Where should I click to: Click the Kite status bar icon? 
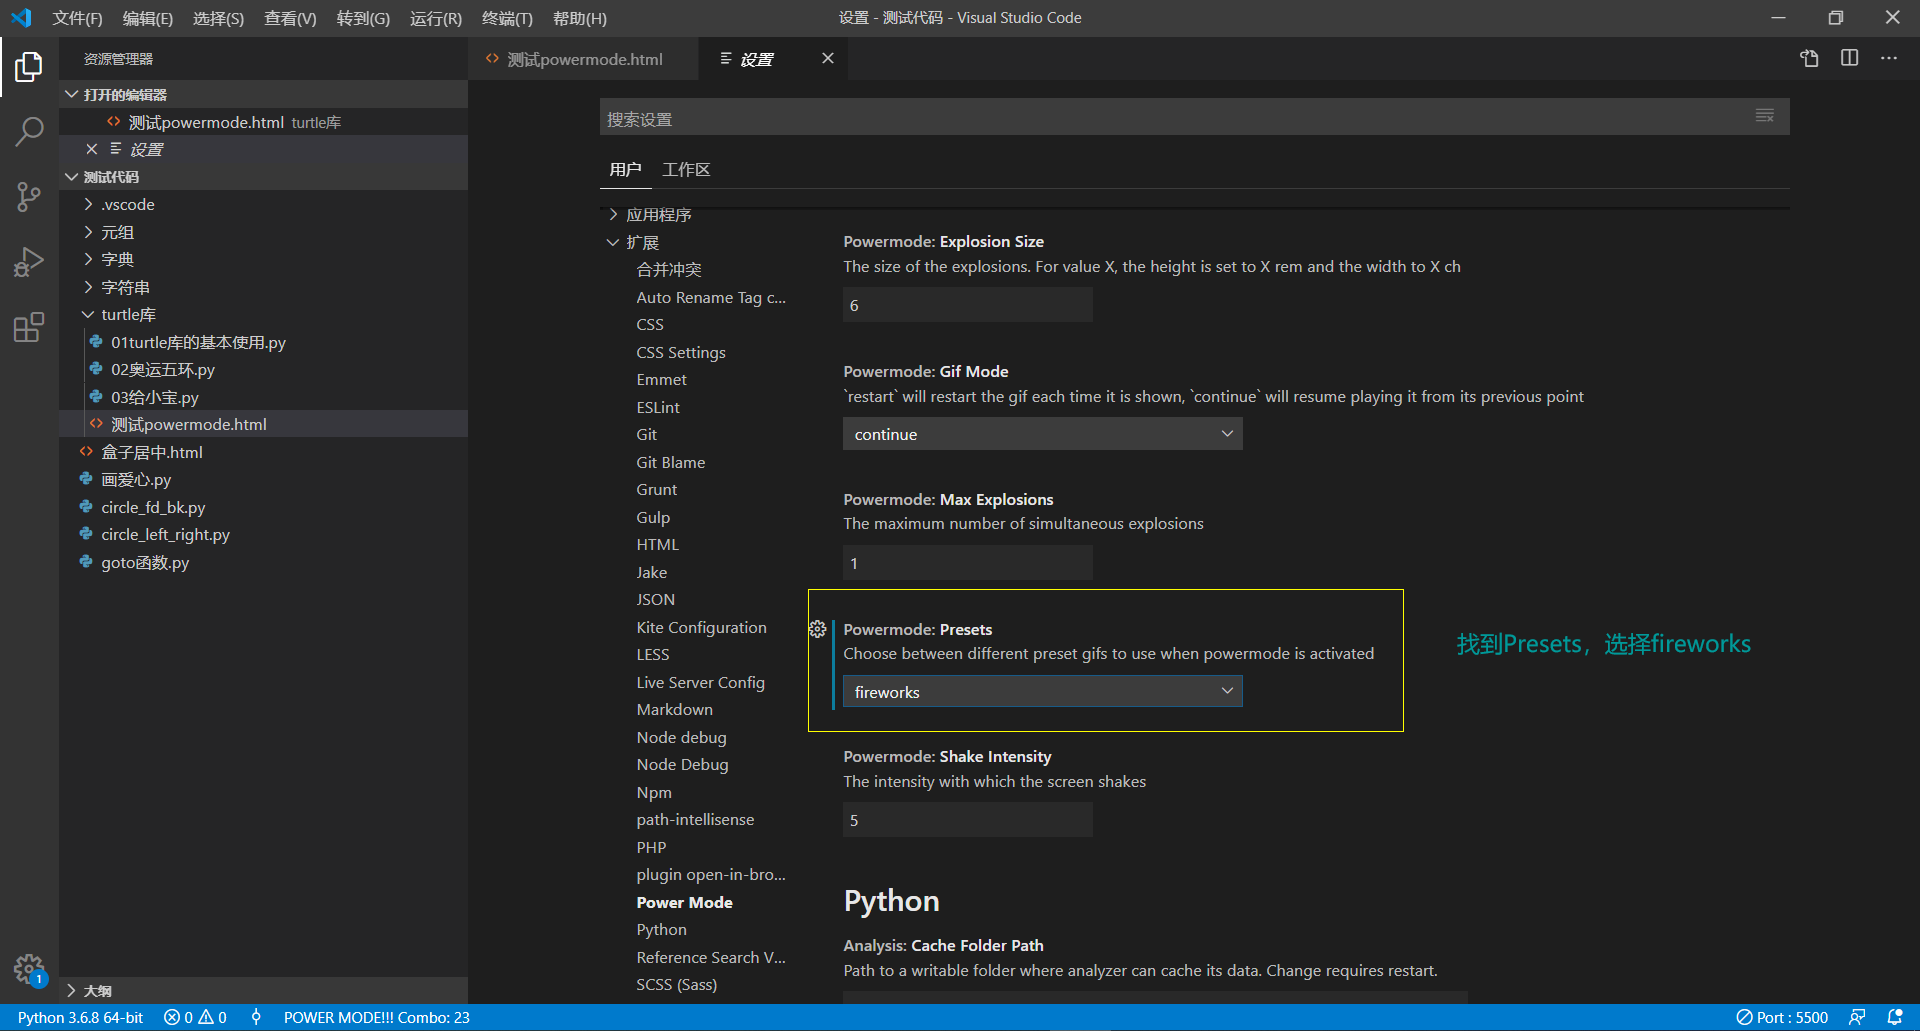coord(257,1017)
